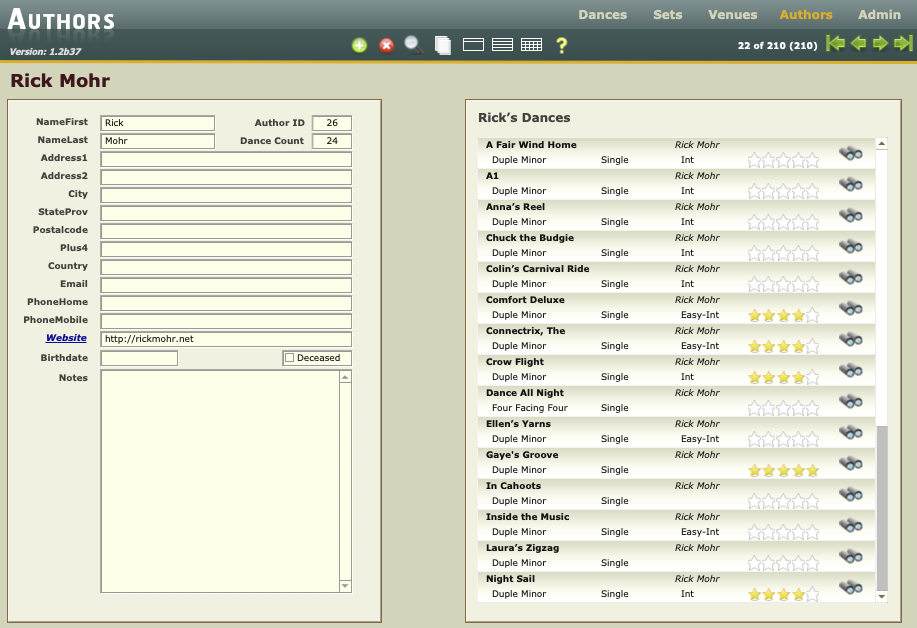917x628 pixels.
Task: Click the green add new record icon
Action: (360, 45)
